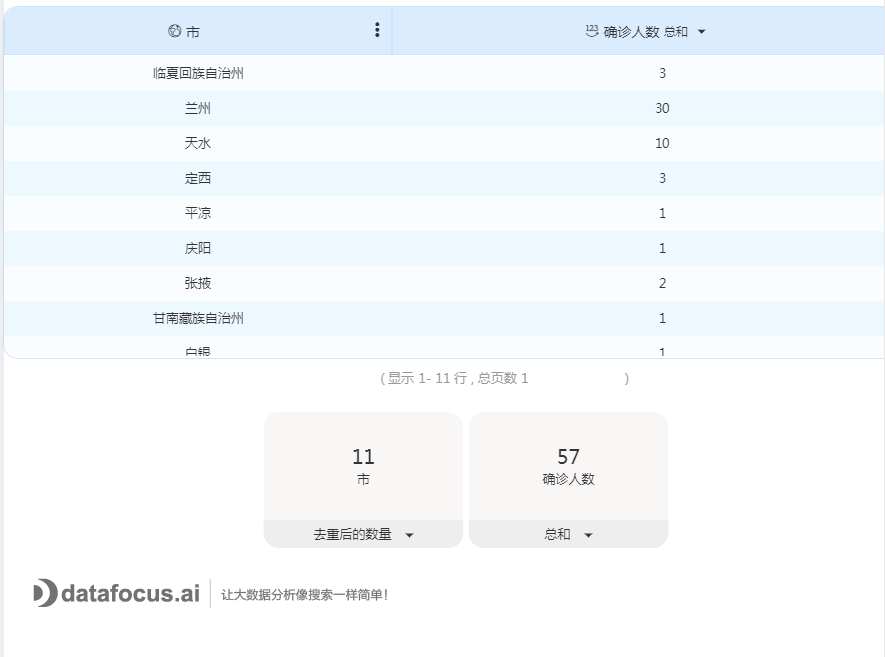Select the 定西 city cell

[198, 178]
